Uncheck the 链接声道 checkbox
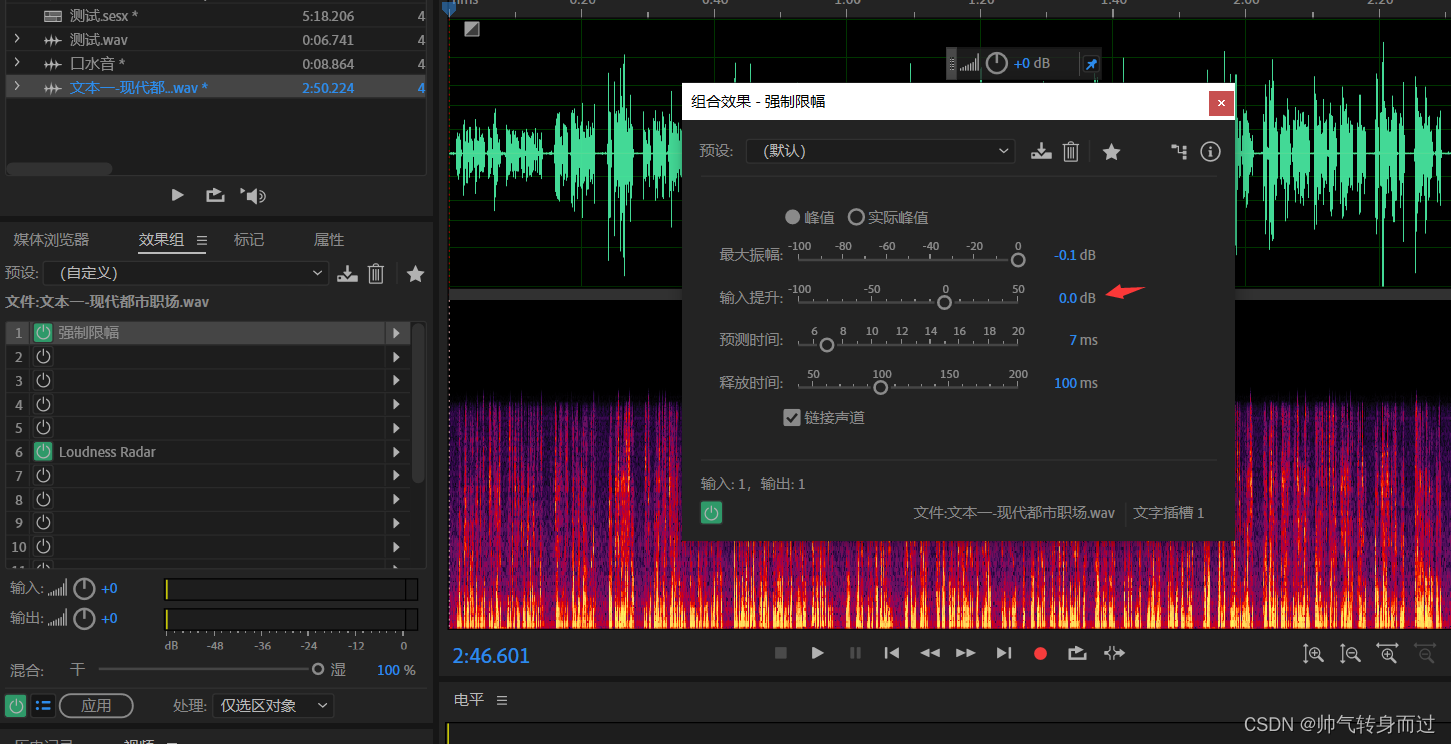This screenshot has width=1451, height=744. pos(792,417)
